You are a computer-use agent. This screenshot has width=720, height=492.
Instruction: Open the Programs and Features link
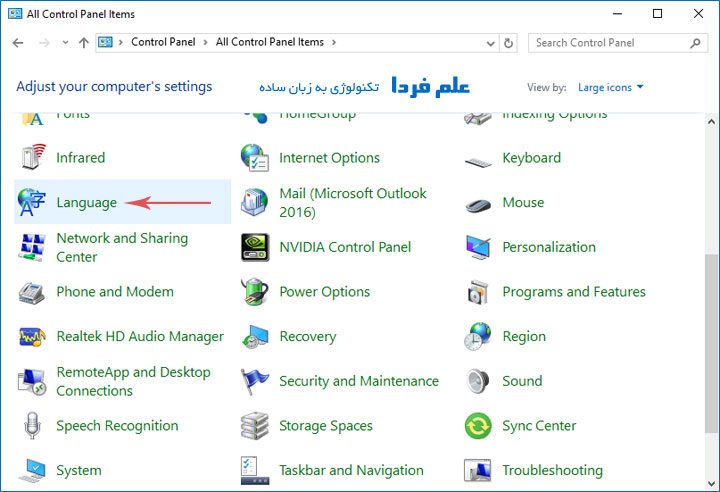[x=573, y=292]
